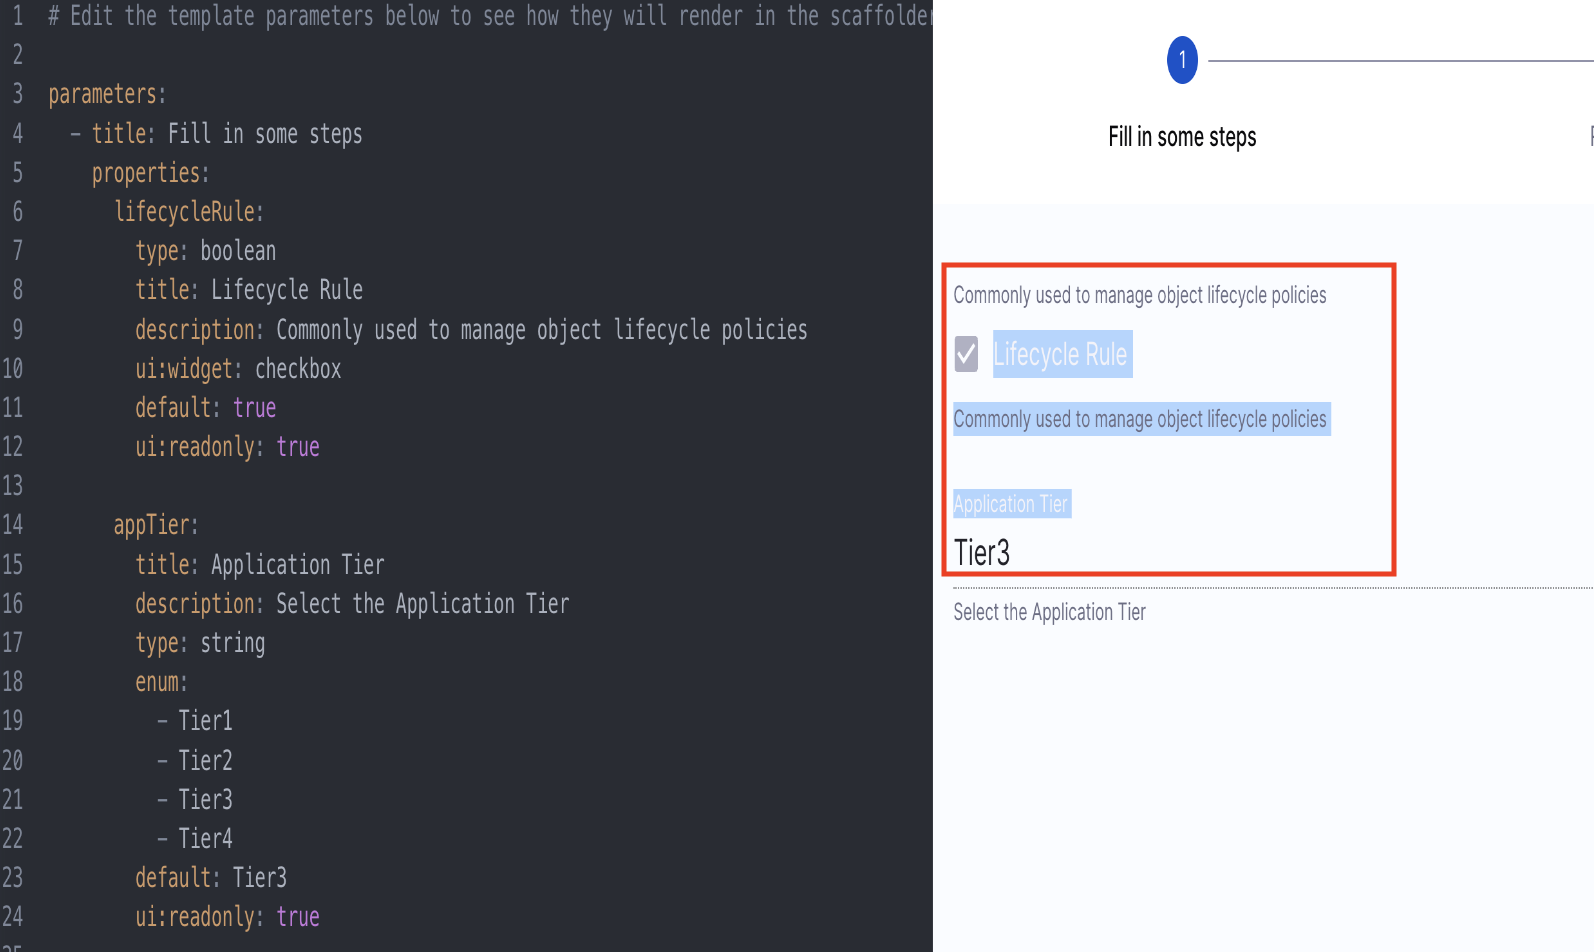Place cursor on the "ui:widget: checkbox" line
Viewport: 1594px width, 952px height.
(x=238, y=369)
